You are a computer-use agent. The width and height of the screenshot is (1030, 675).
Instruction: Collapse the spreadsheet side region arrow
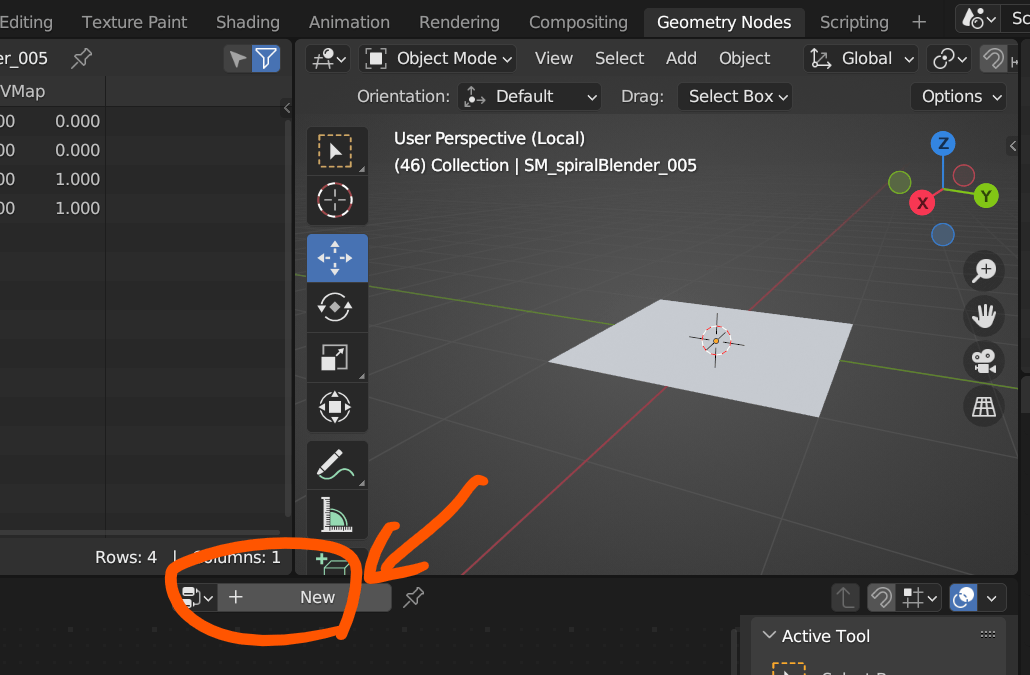point(286,108)
